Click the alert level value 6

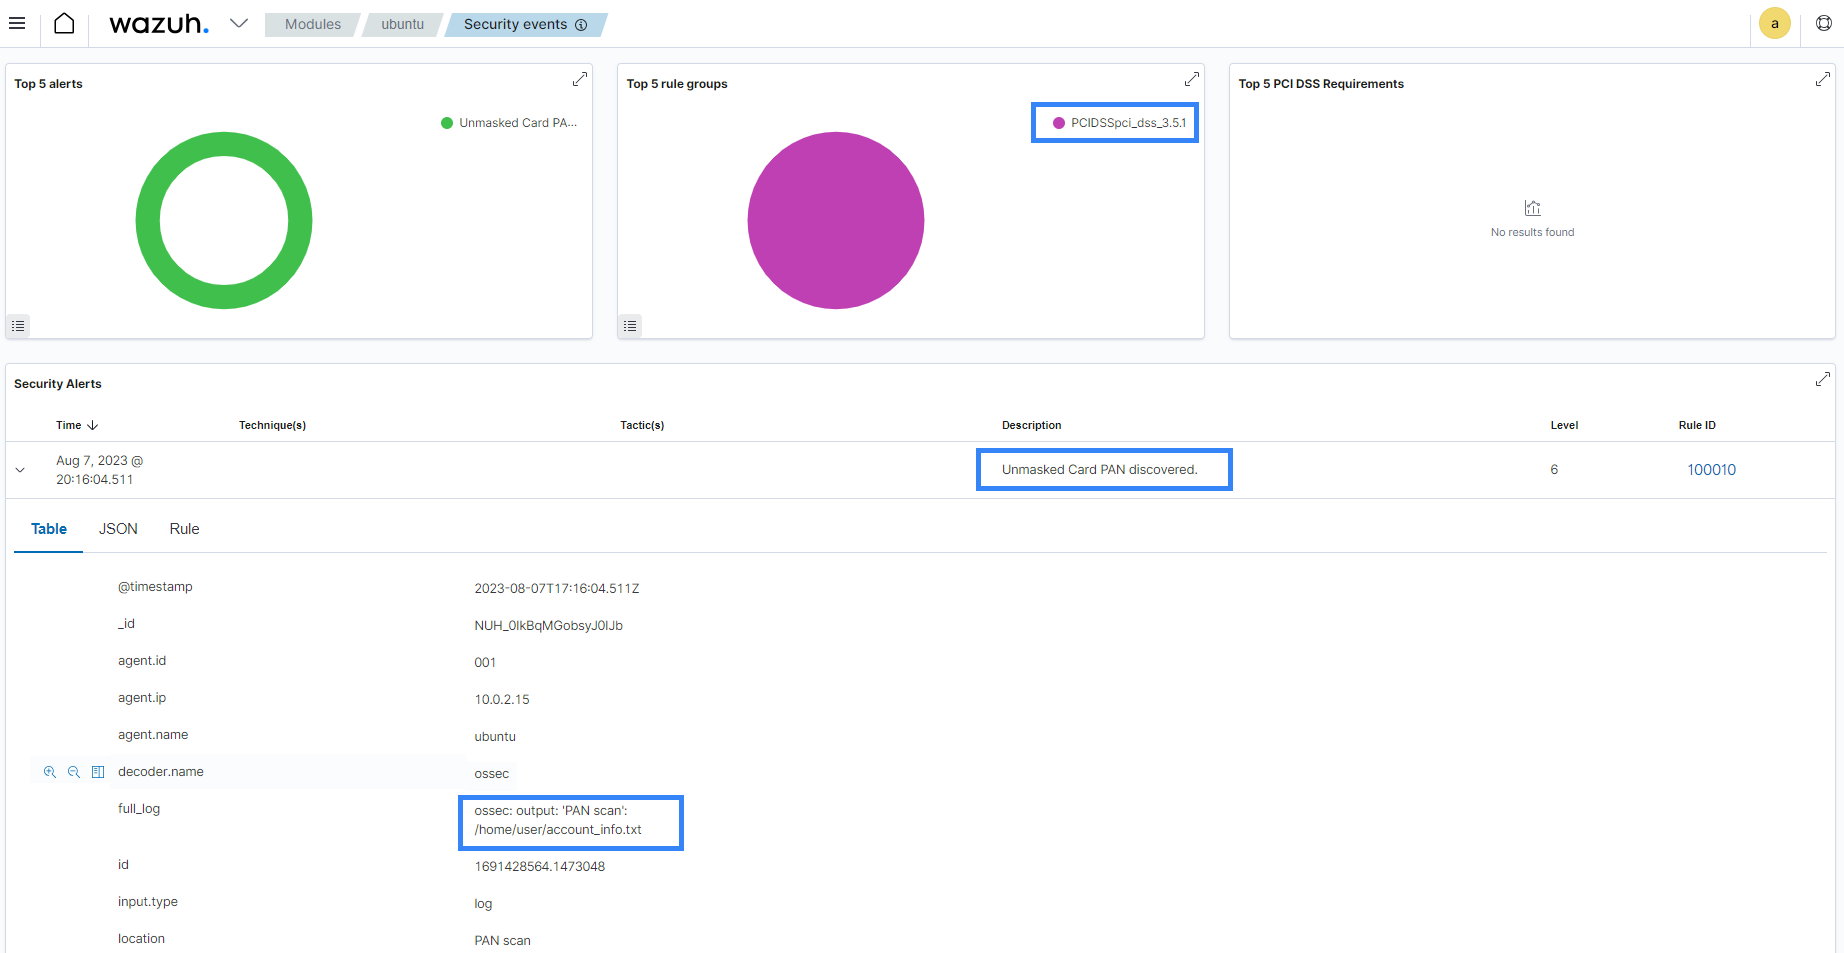(x=1554, y=470)
